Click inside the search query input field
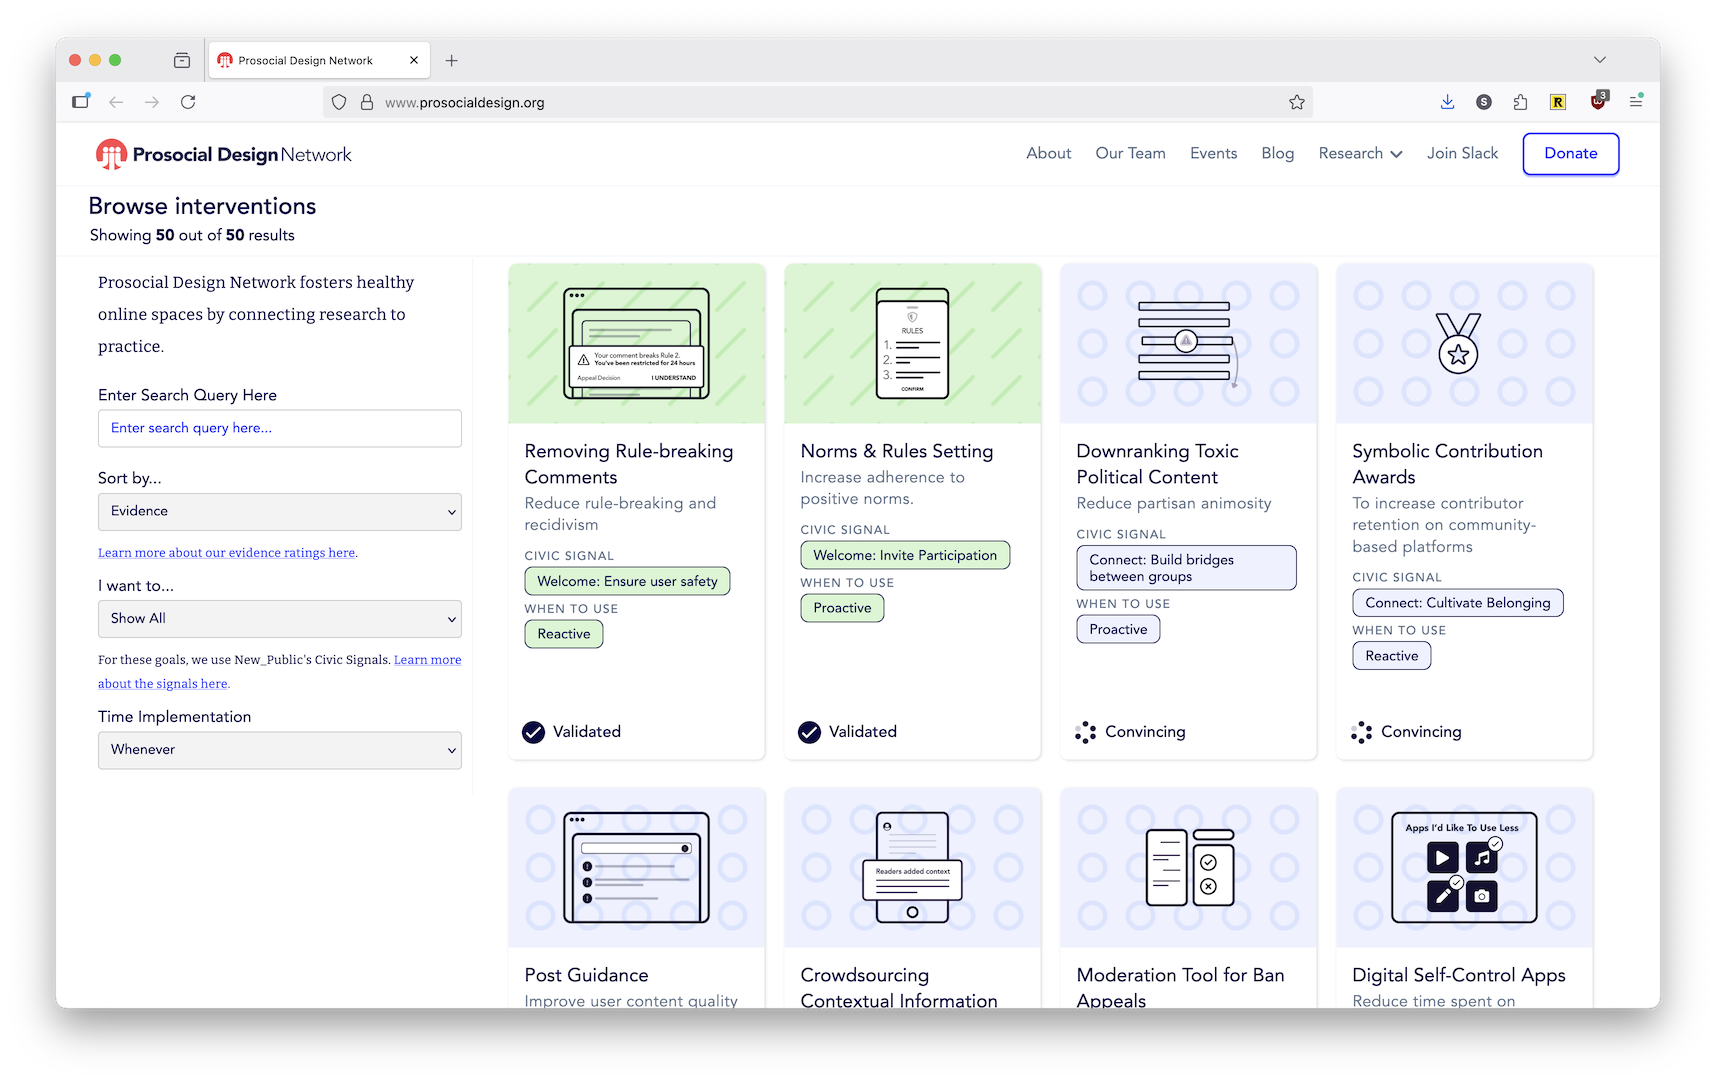1716x1082 pixels. point(279,428)
